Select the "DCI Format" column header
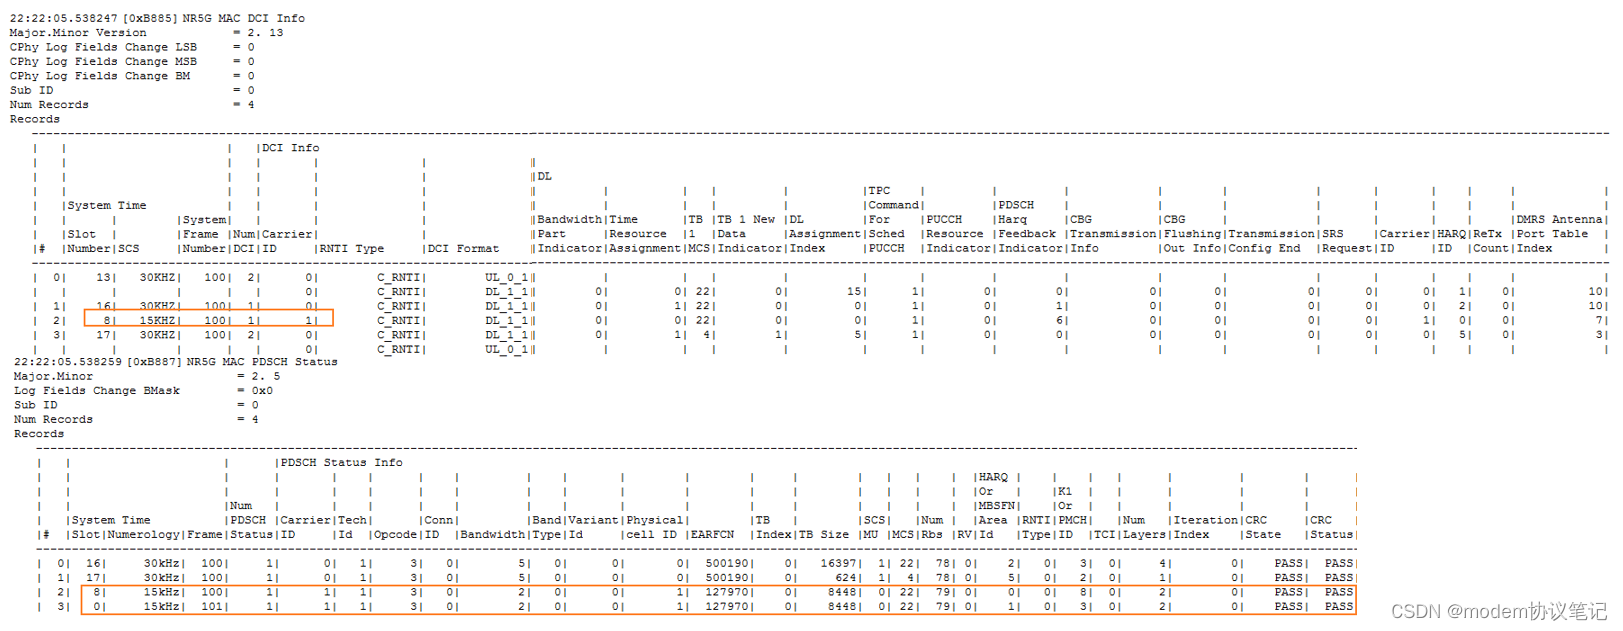 (x=463, y=248)
